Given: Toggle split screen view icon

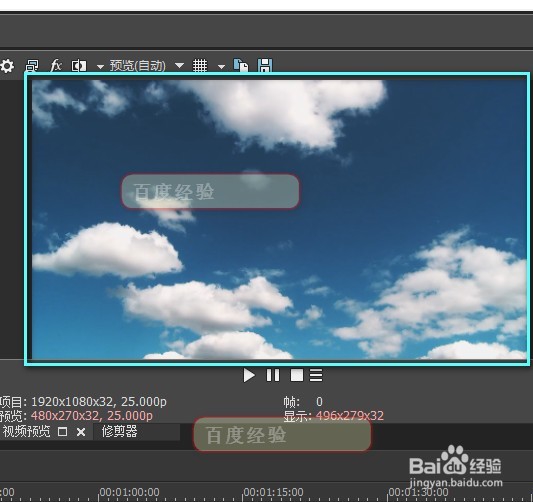Looking at the screenshot, I should tap(79, 66).
